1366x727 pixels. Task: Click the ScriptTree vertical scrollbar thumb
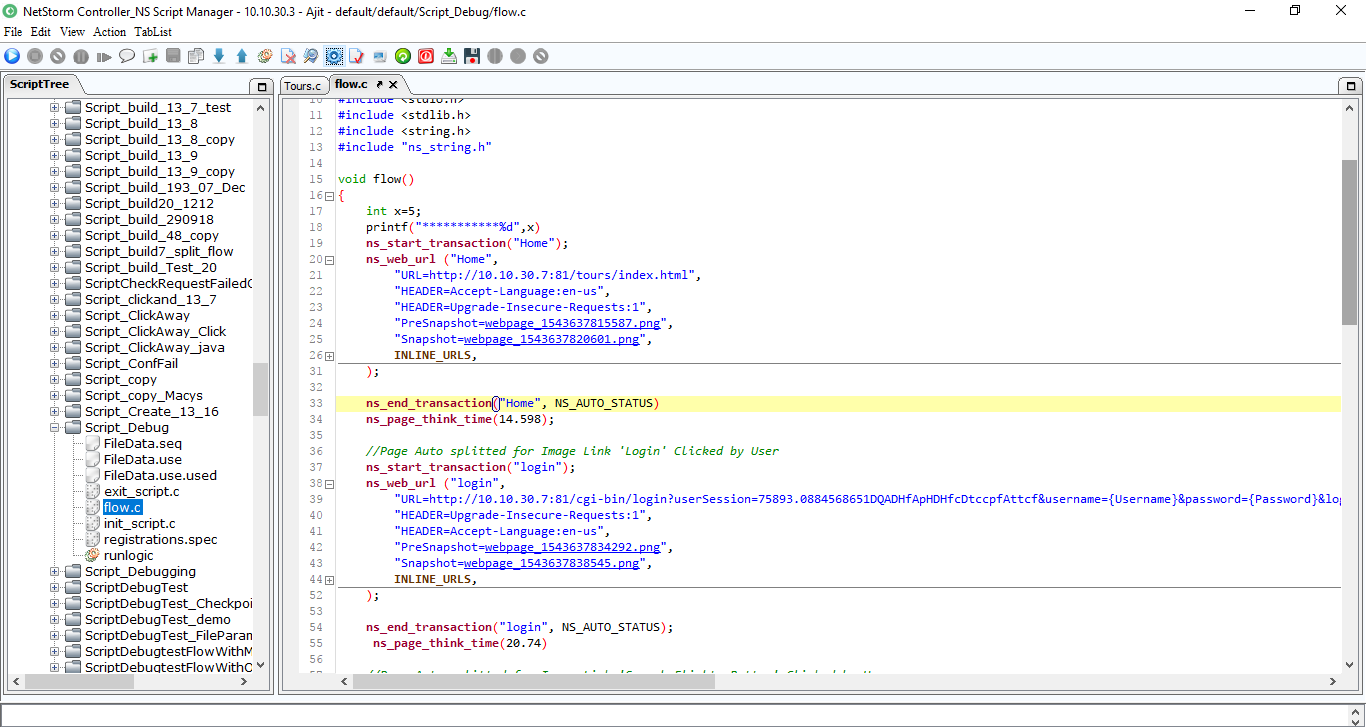tap(261, 389)
